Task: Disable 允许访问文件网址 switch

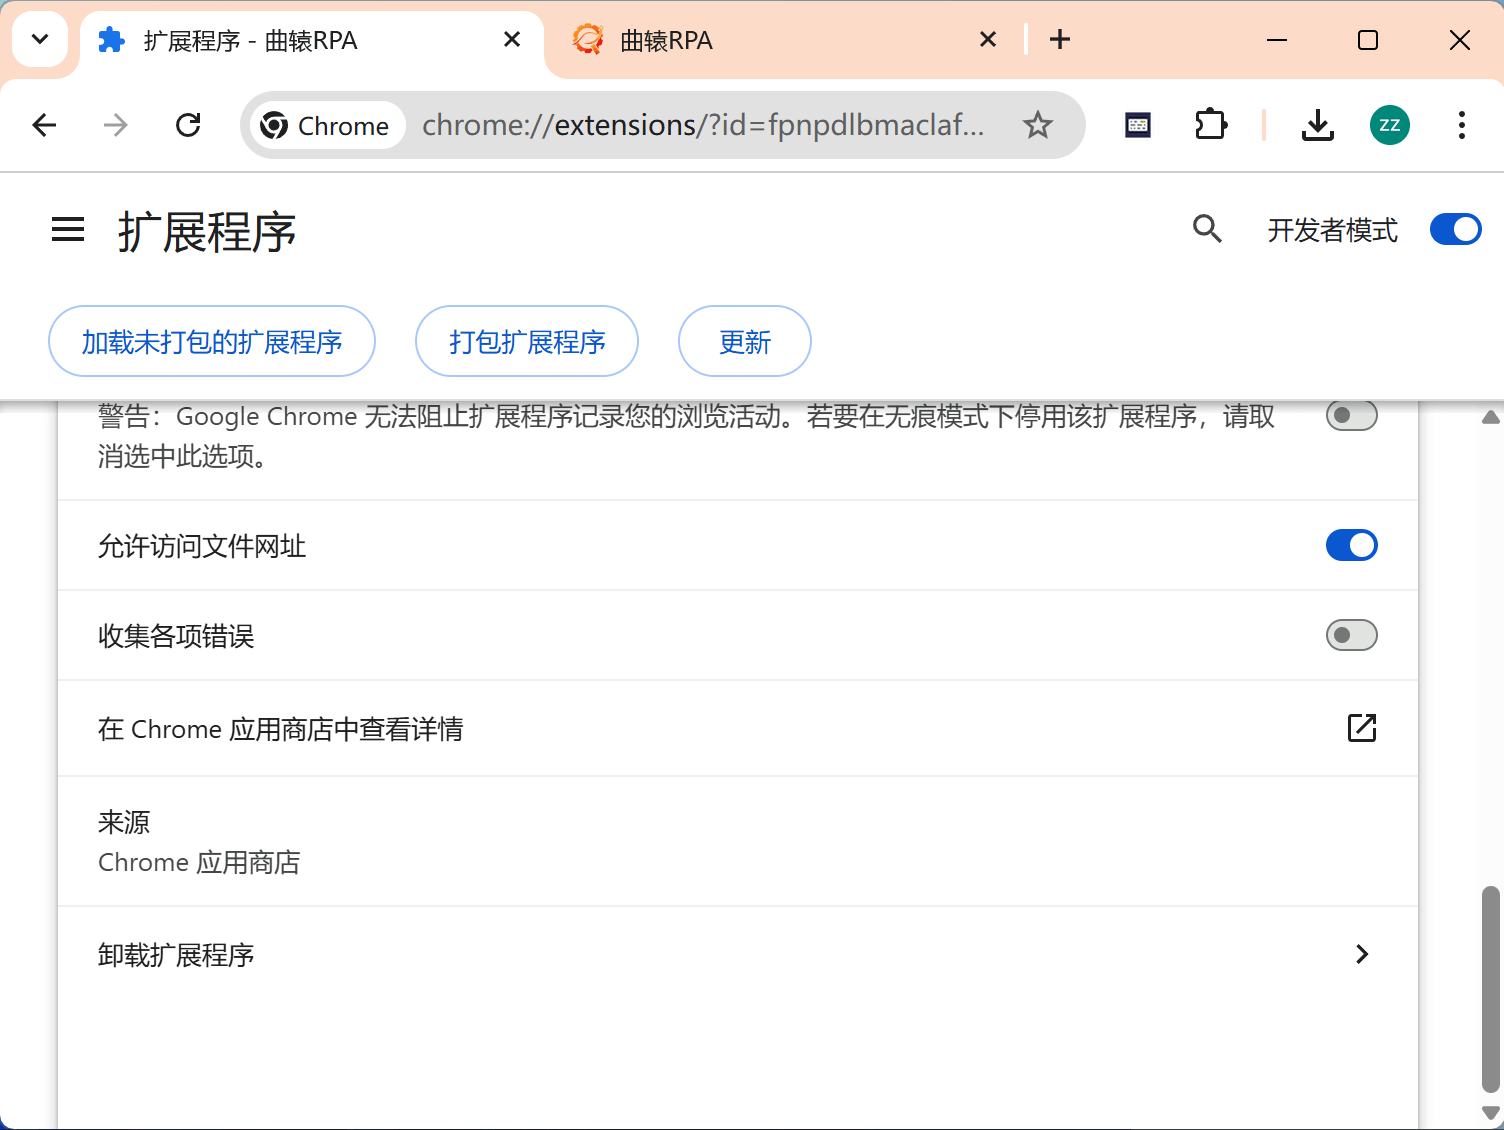Action: tap(1351, 545)
